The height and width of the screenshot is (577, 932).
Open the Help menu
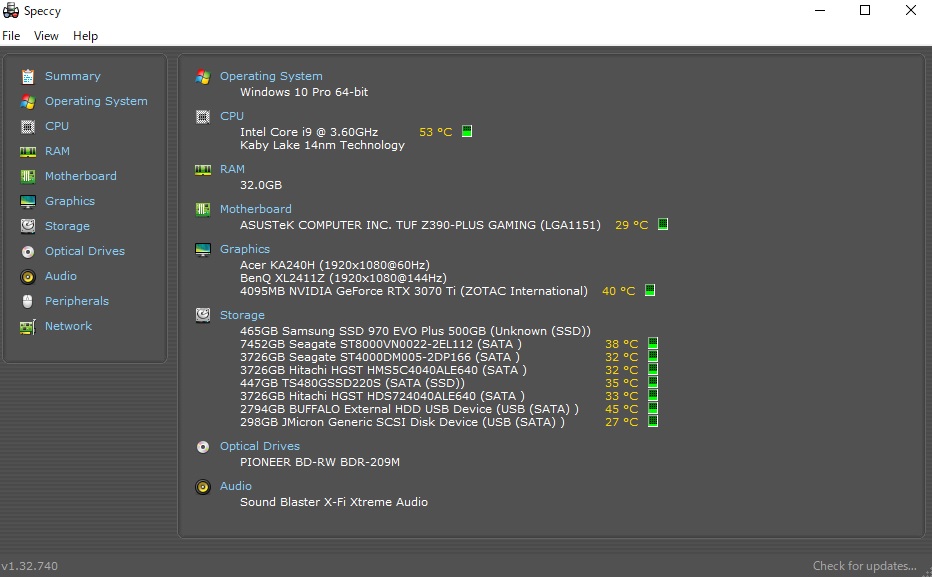coord(86,36)
